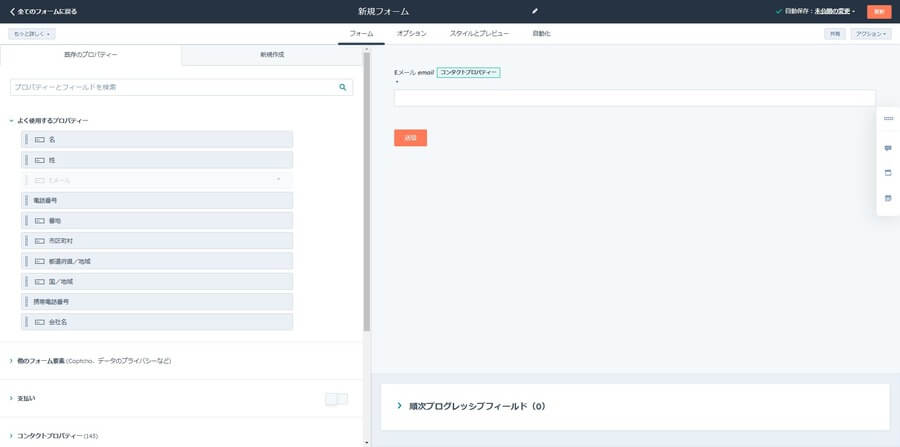
Task: Click the speech bubble icon in right sidebar
Action: pyautogui.click(x=888, y=148)
